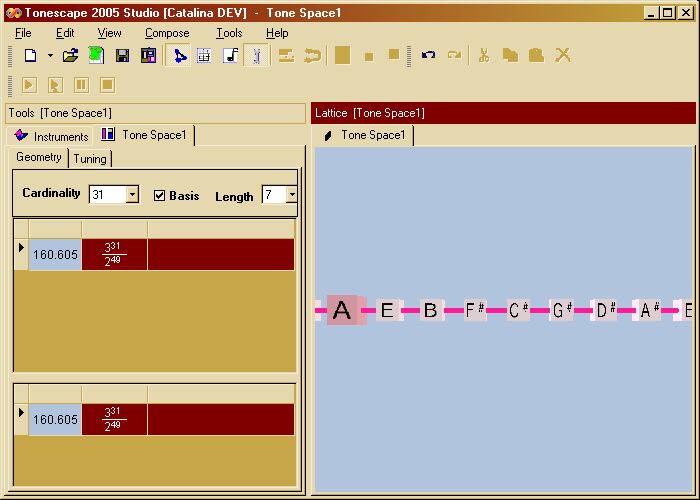Click the music note toolbar icon

[x=230, y=56]
